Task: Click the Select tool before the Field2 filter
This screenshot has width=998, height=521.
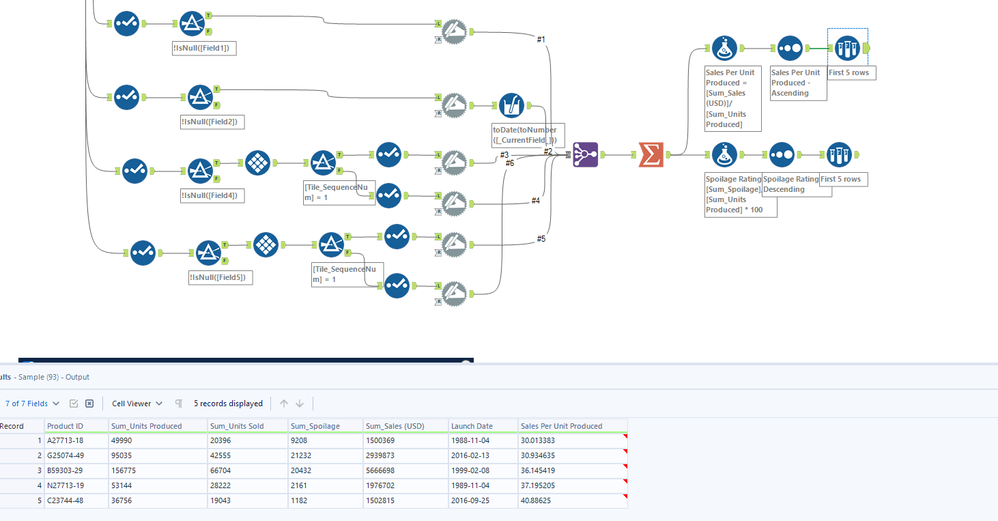Action: [x=126, y=97]
